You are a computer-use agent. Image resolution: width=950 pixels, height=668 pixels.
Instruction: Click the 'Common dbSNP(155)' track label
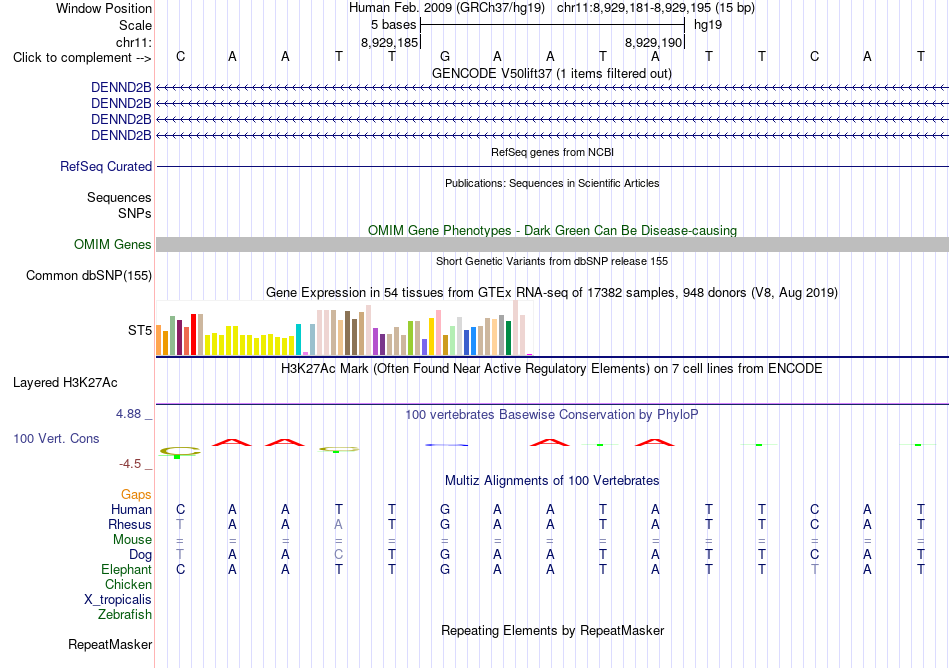[x=88, y=276]
